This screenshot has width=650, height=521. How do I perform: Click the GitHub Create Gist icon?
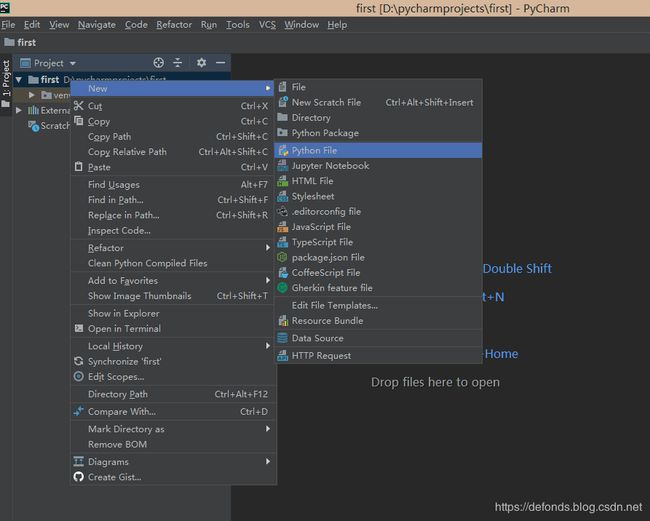coord(78,477)
